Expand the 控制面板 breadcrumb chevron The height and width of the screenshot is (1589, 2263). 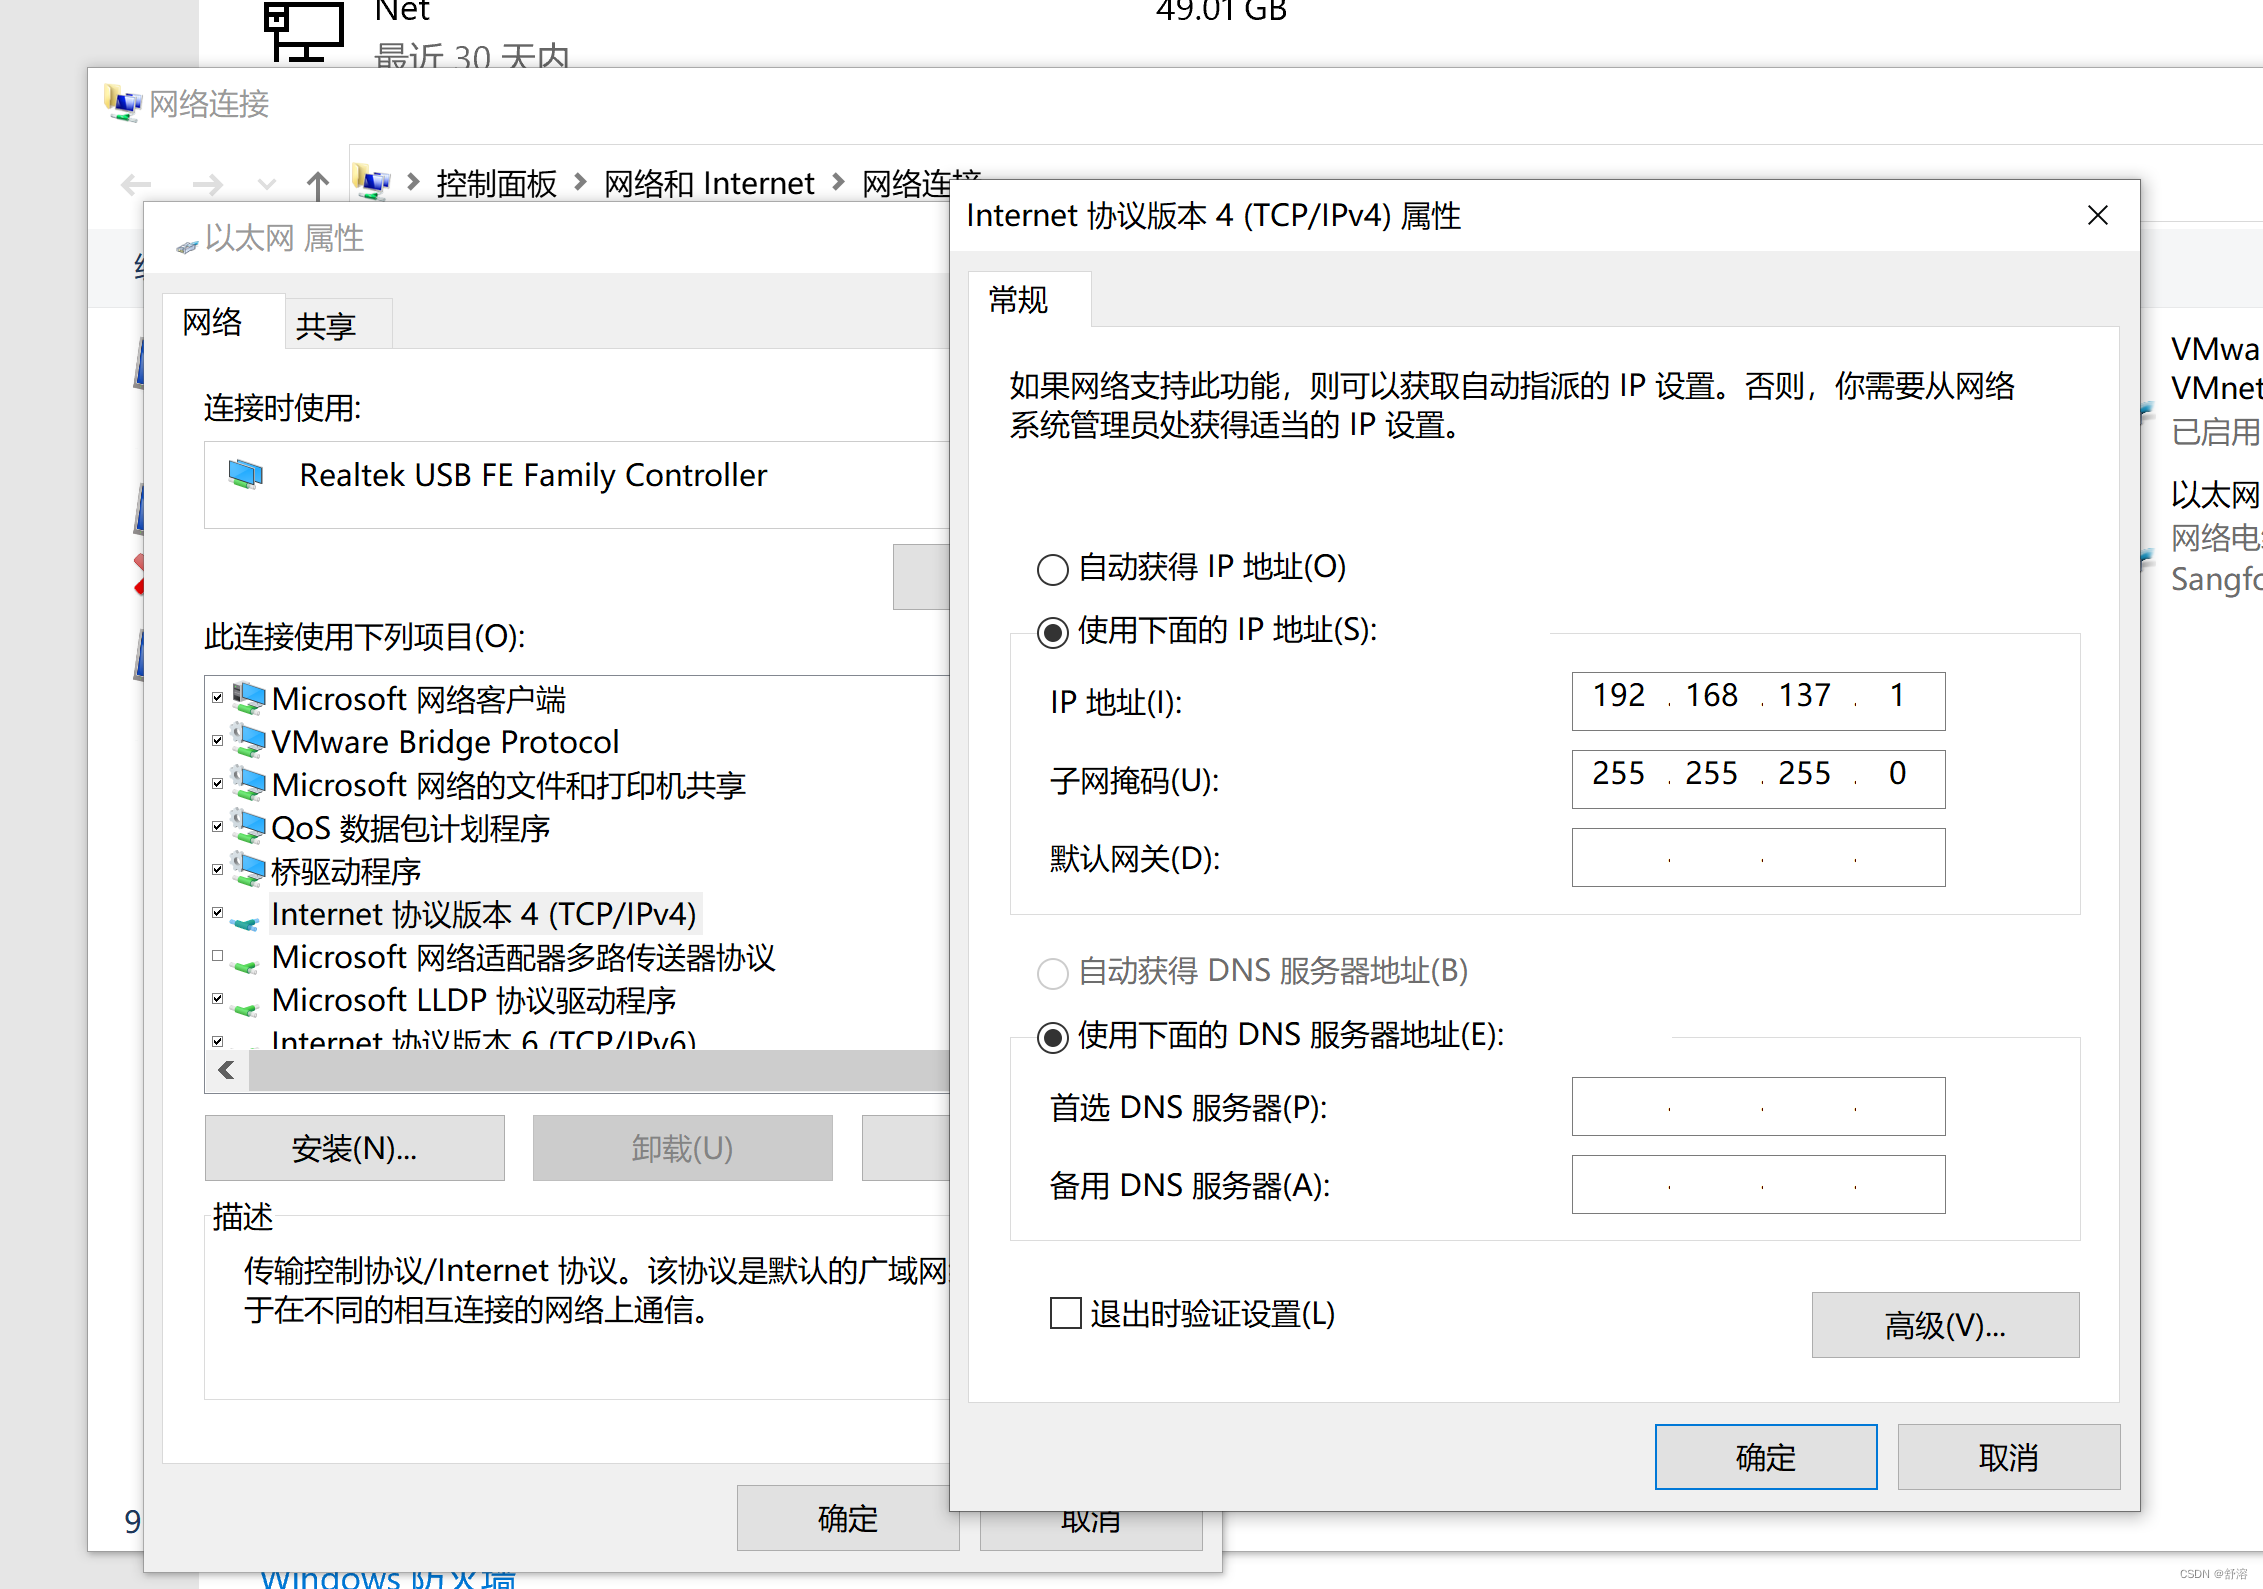tap(580, 183)
